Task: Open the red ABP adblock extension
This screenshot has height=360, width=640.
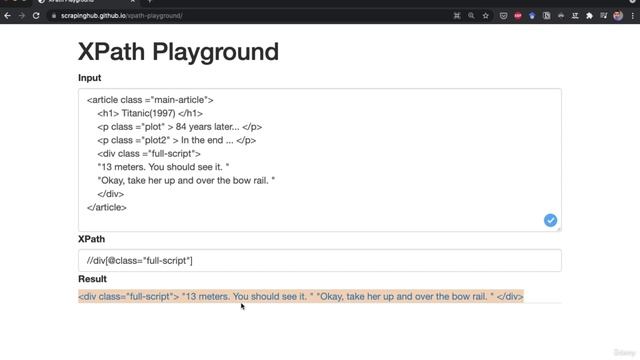Action: click(x=518, y=16)
